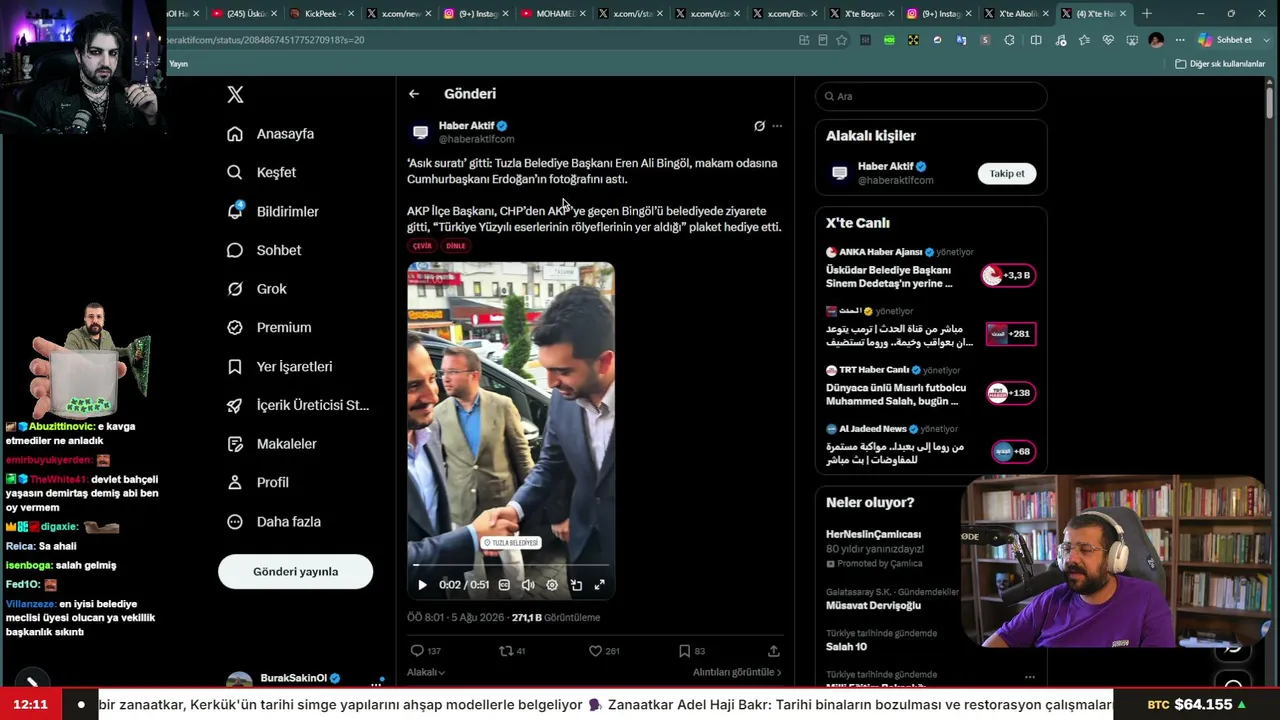Open TRT Haber Canlı live broadcast
1280x720 pixels.
coord(900,388)
